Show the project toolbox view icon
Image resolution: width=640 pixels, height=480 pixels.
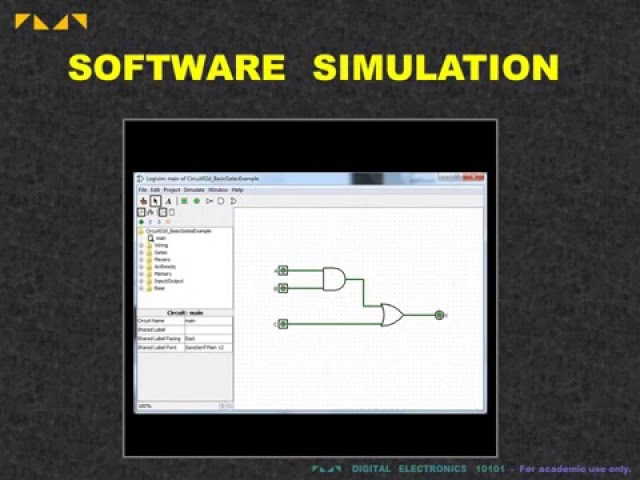pos(141,212)
